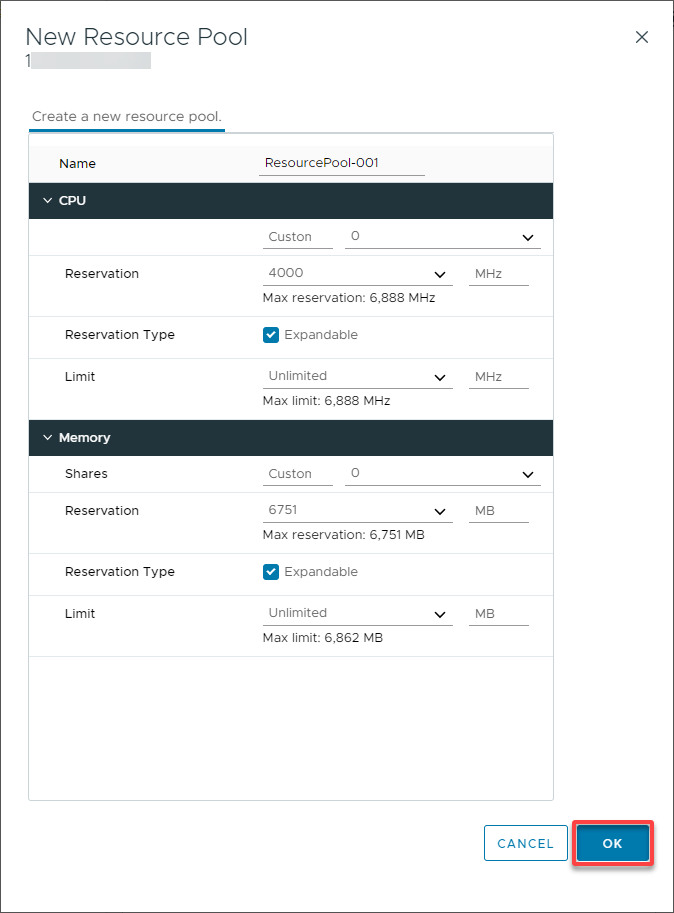
Task: Open Memory Shares level dropdown
Action: tap(297, 474)
